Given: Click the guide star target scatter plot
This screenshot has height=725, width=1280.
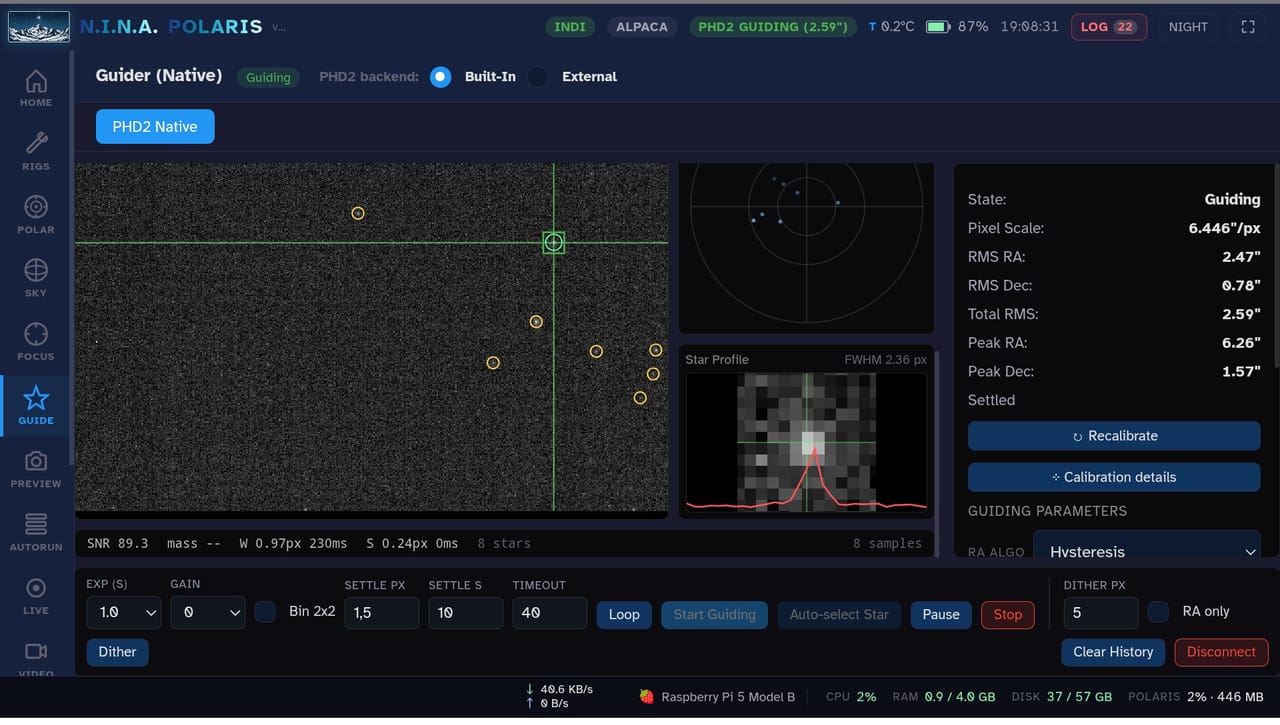Looking at the screenshot, I should pyautogui.click(x=806, y=248).
